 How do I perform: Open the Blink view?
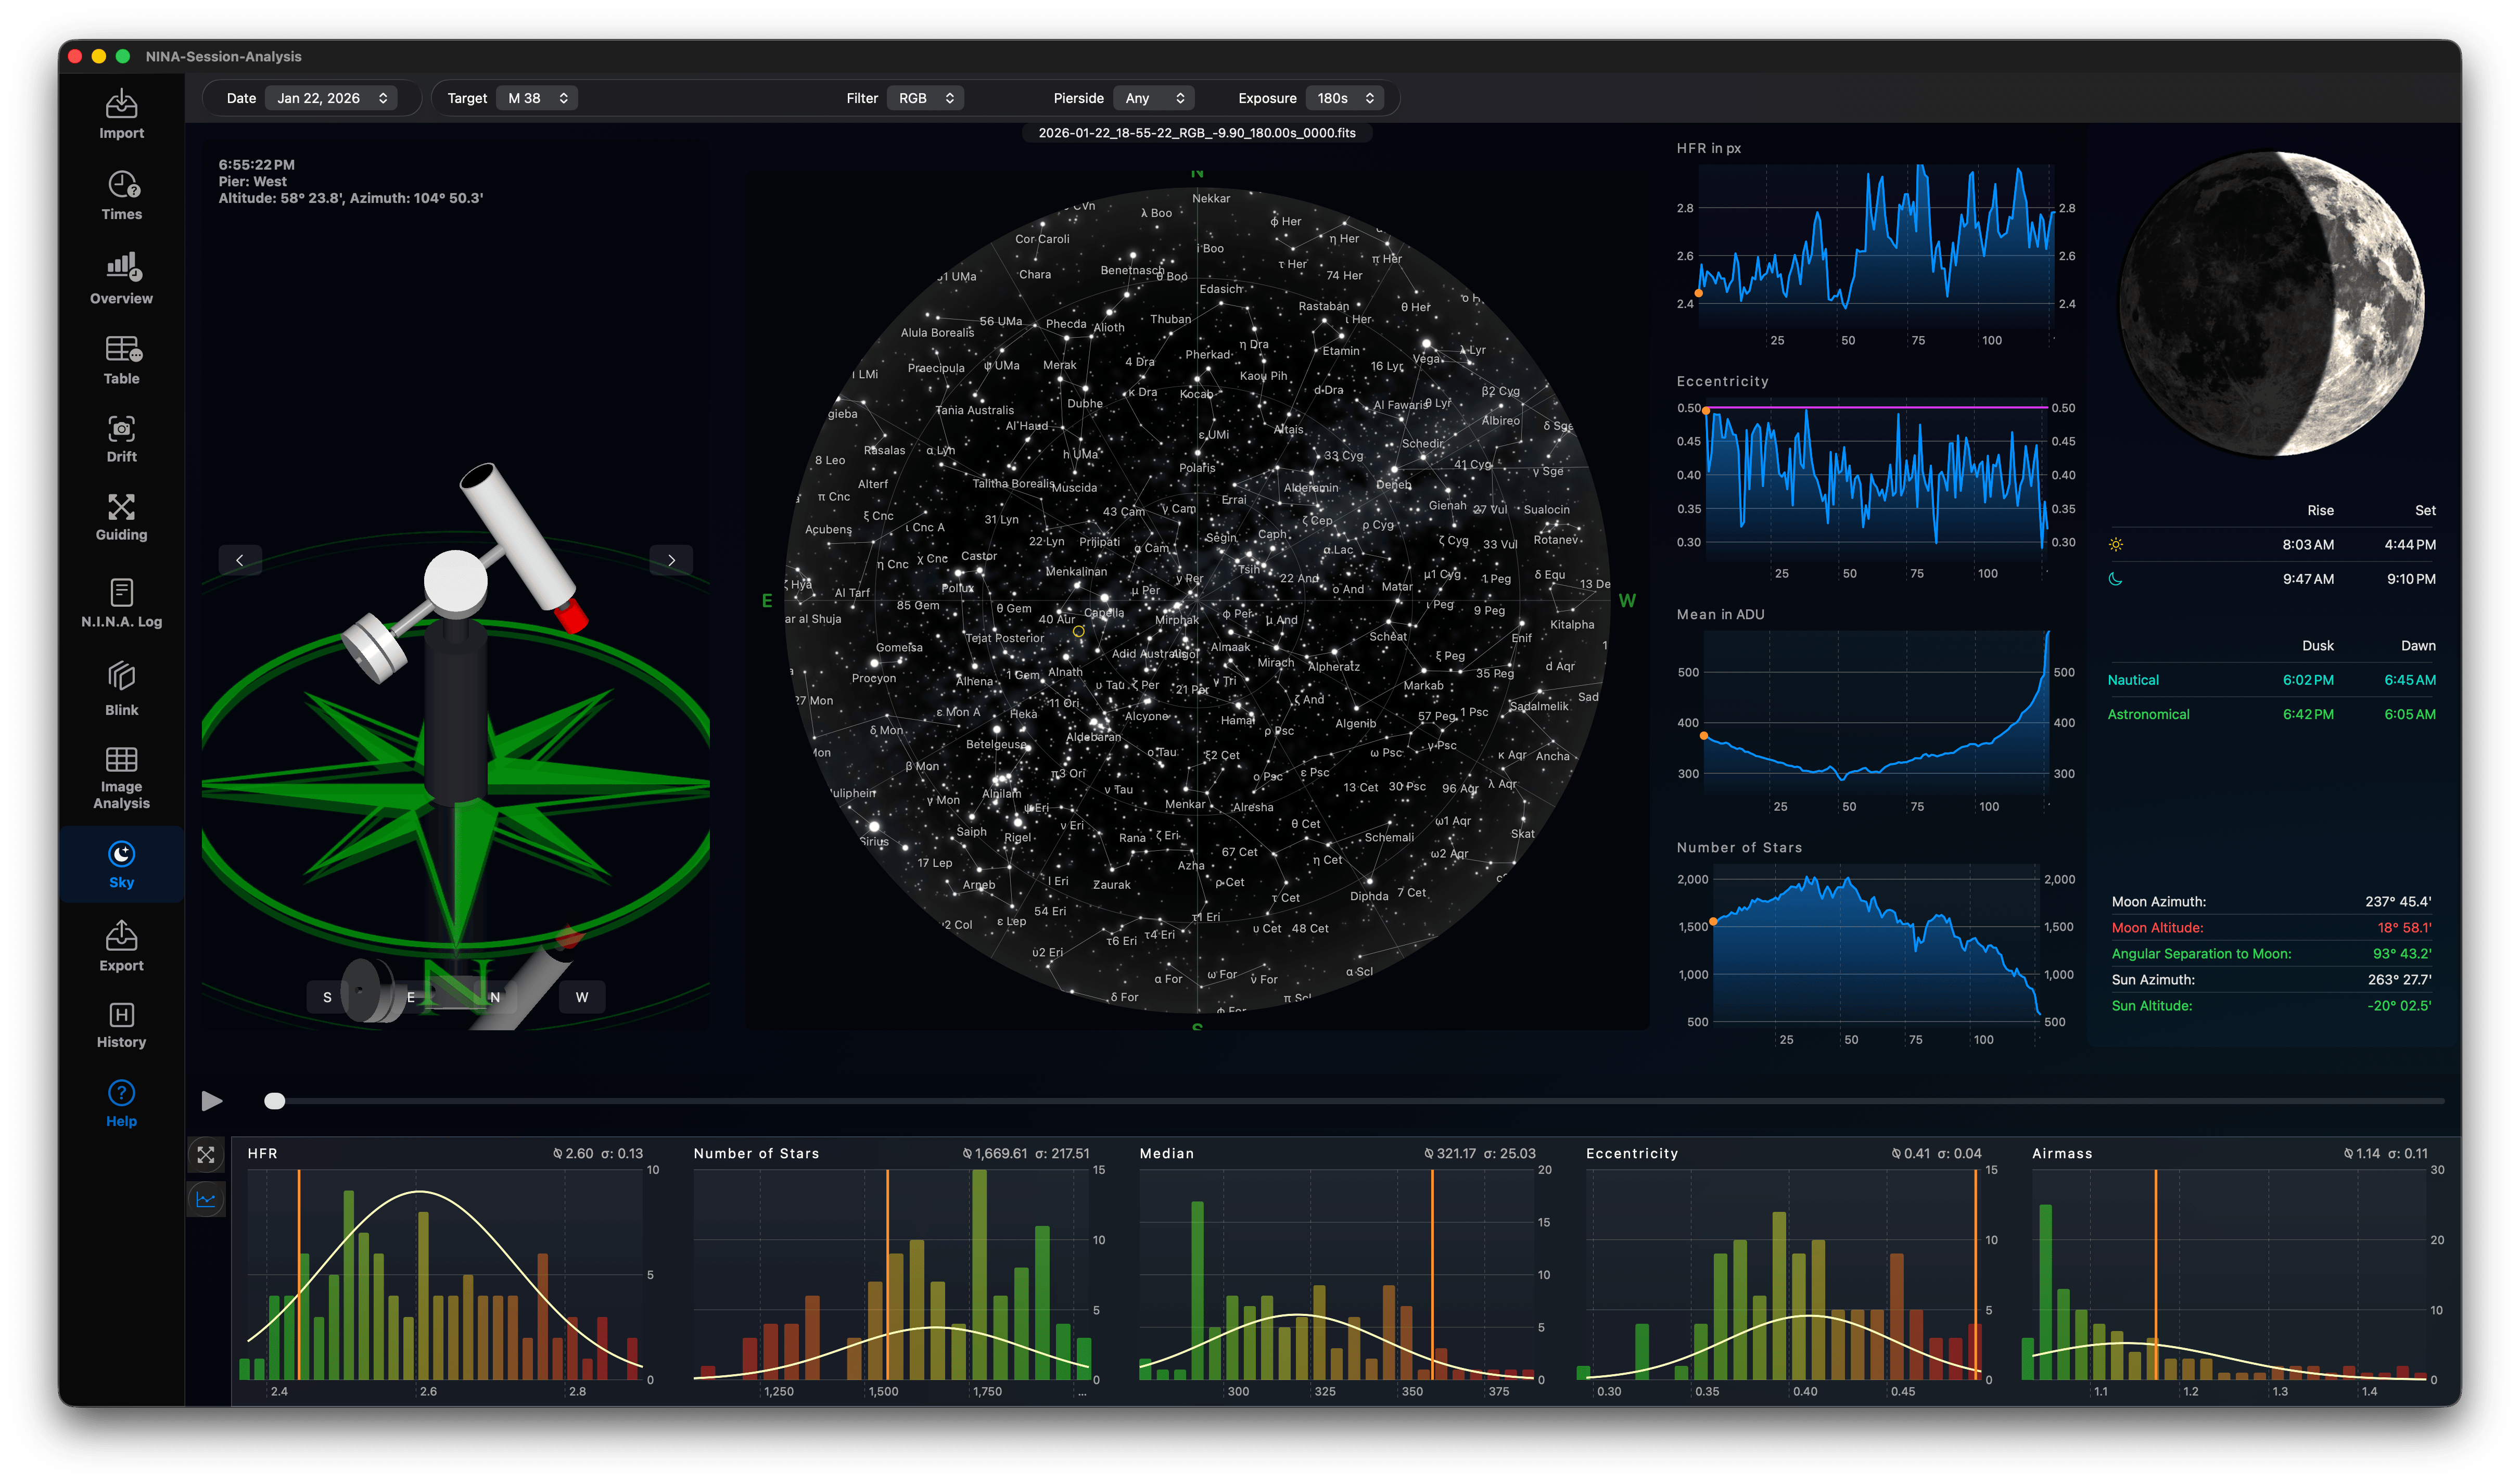(121, 689)
